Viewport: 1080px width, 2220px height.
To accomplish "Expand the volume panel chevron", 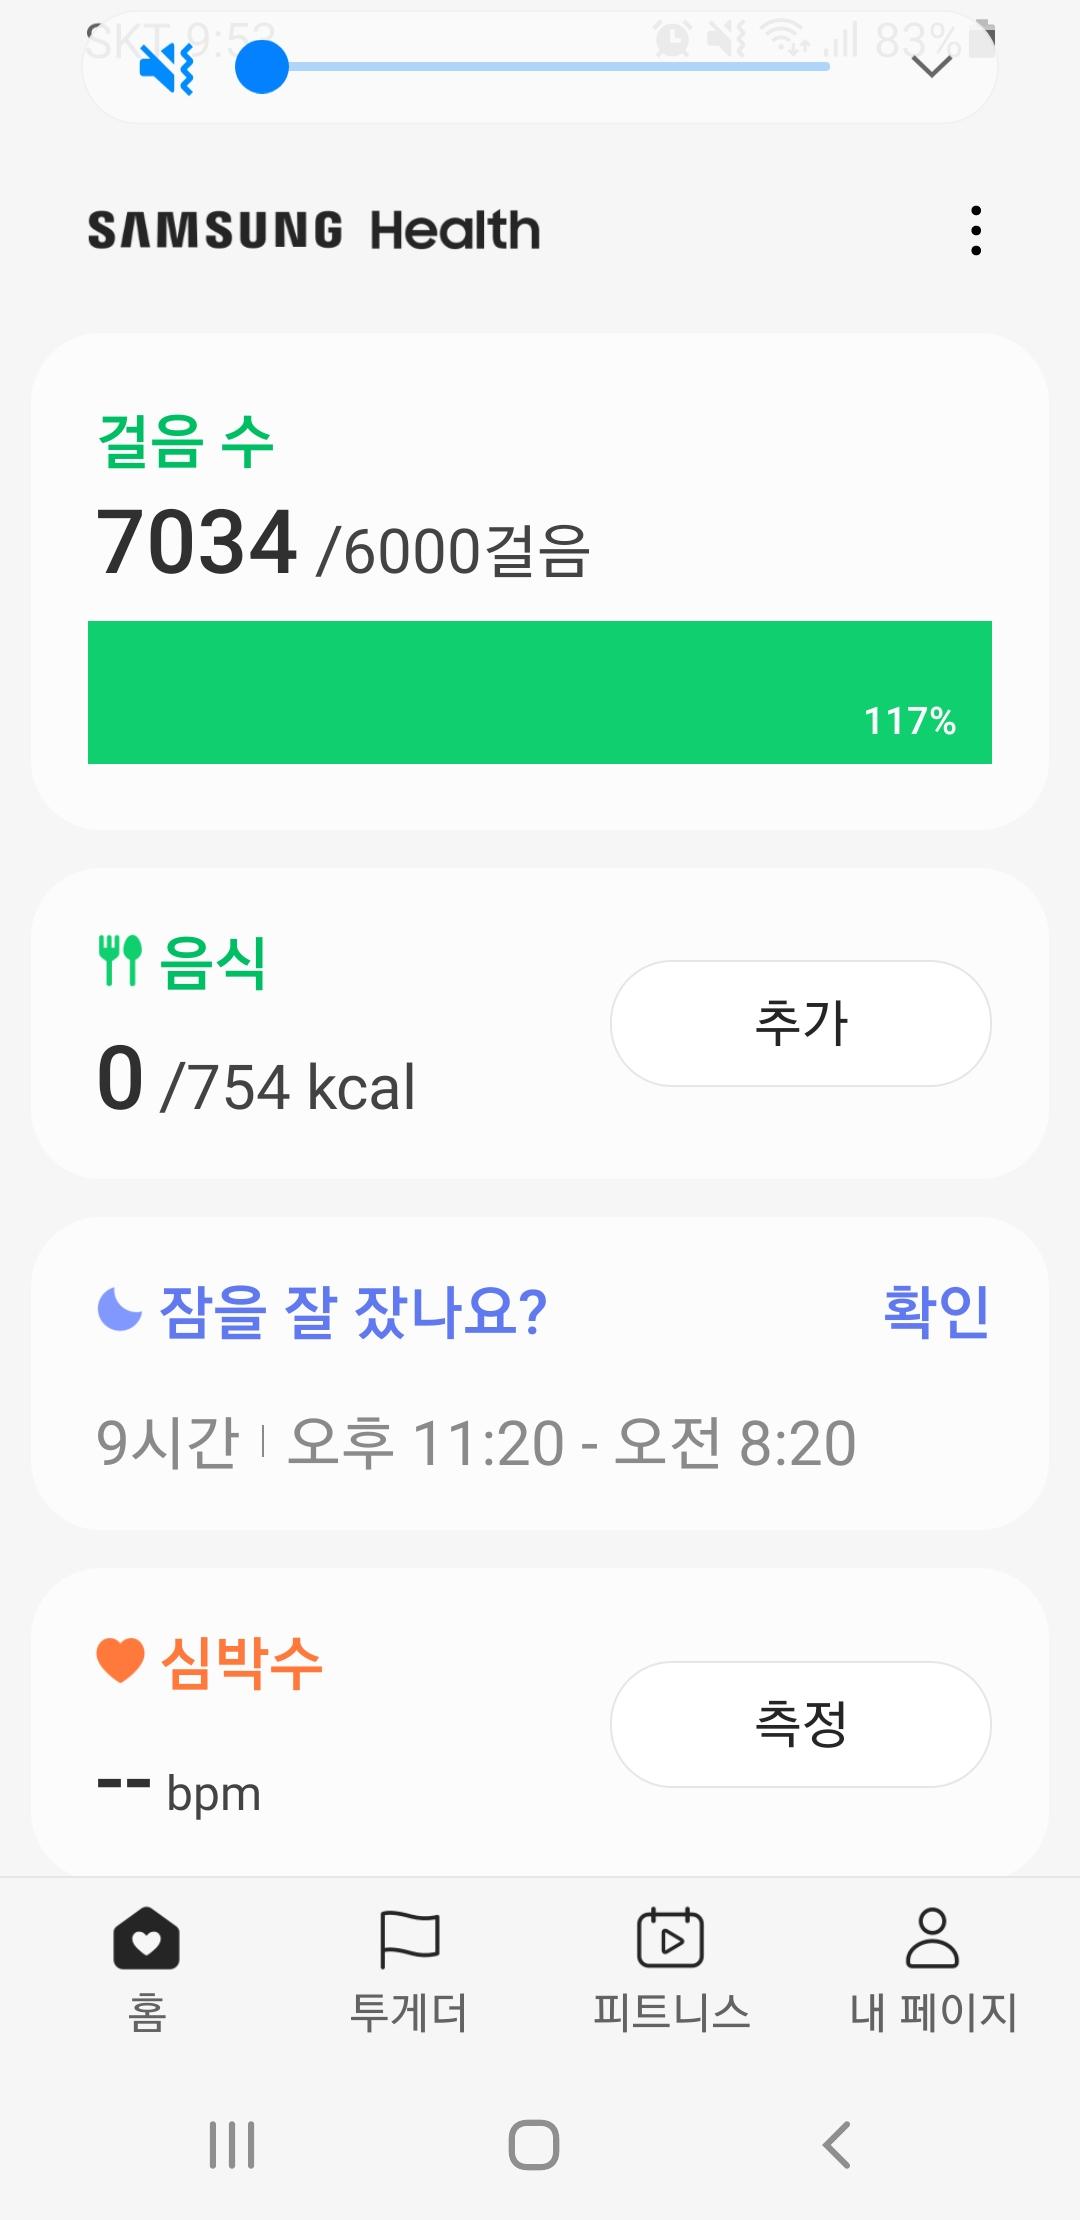I will (932, 67).
